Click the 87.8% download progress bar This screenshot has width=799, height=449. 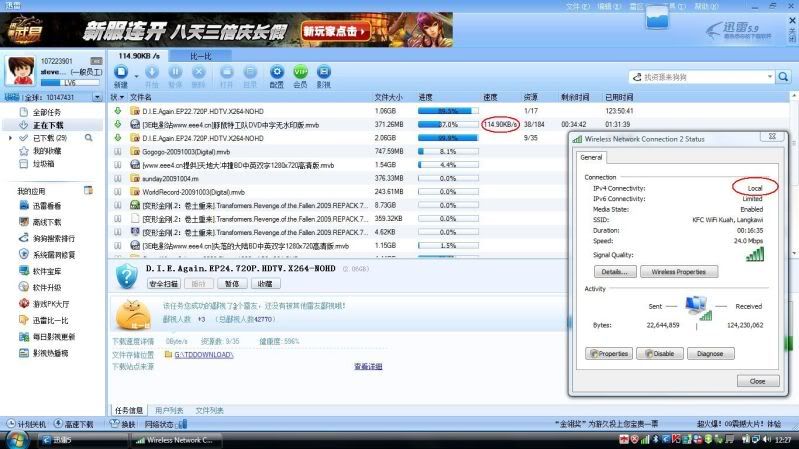(447, 124)
